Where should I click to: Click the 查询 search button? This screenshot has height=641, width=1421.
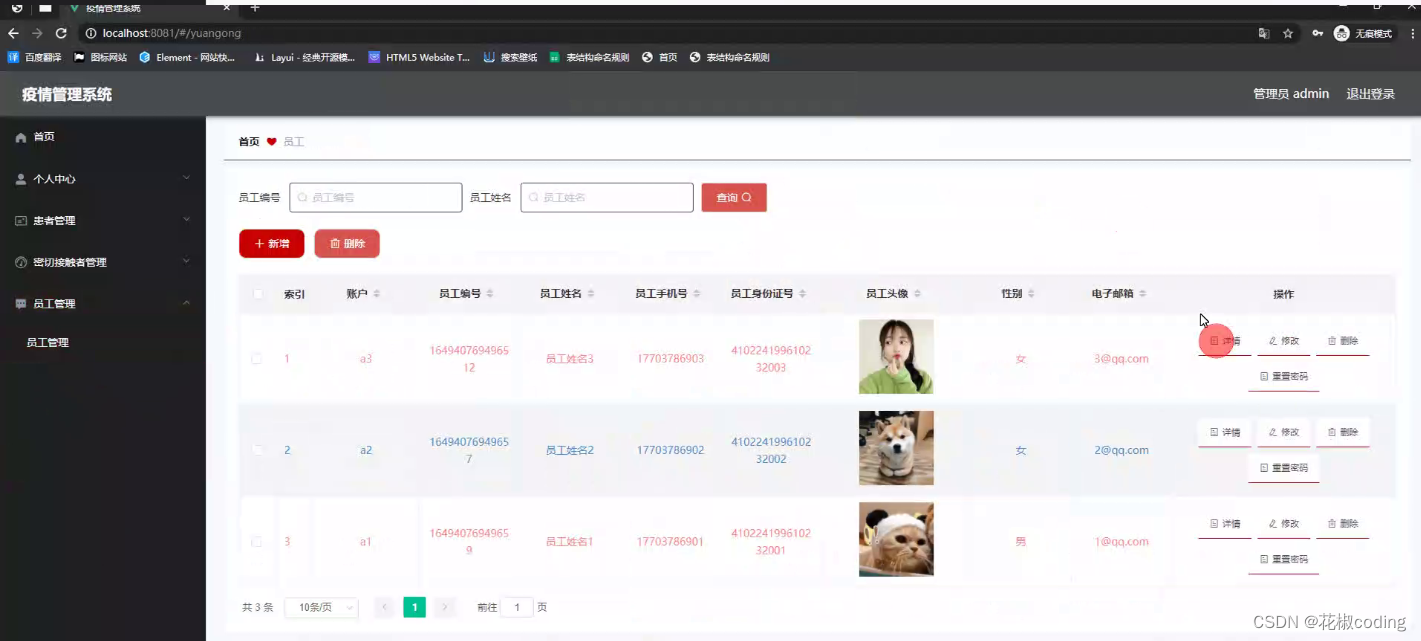pos(734,198)
